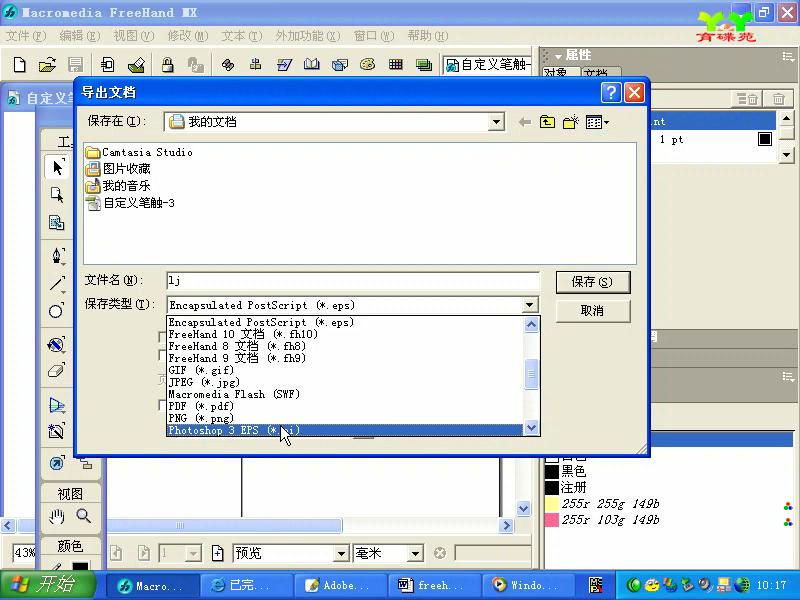Click the file type list scroll down arrow
This screenshot has width=800, height=600.
point(531,428)
